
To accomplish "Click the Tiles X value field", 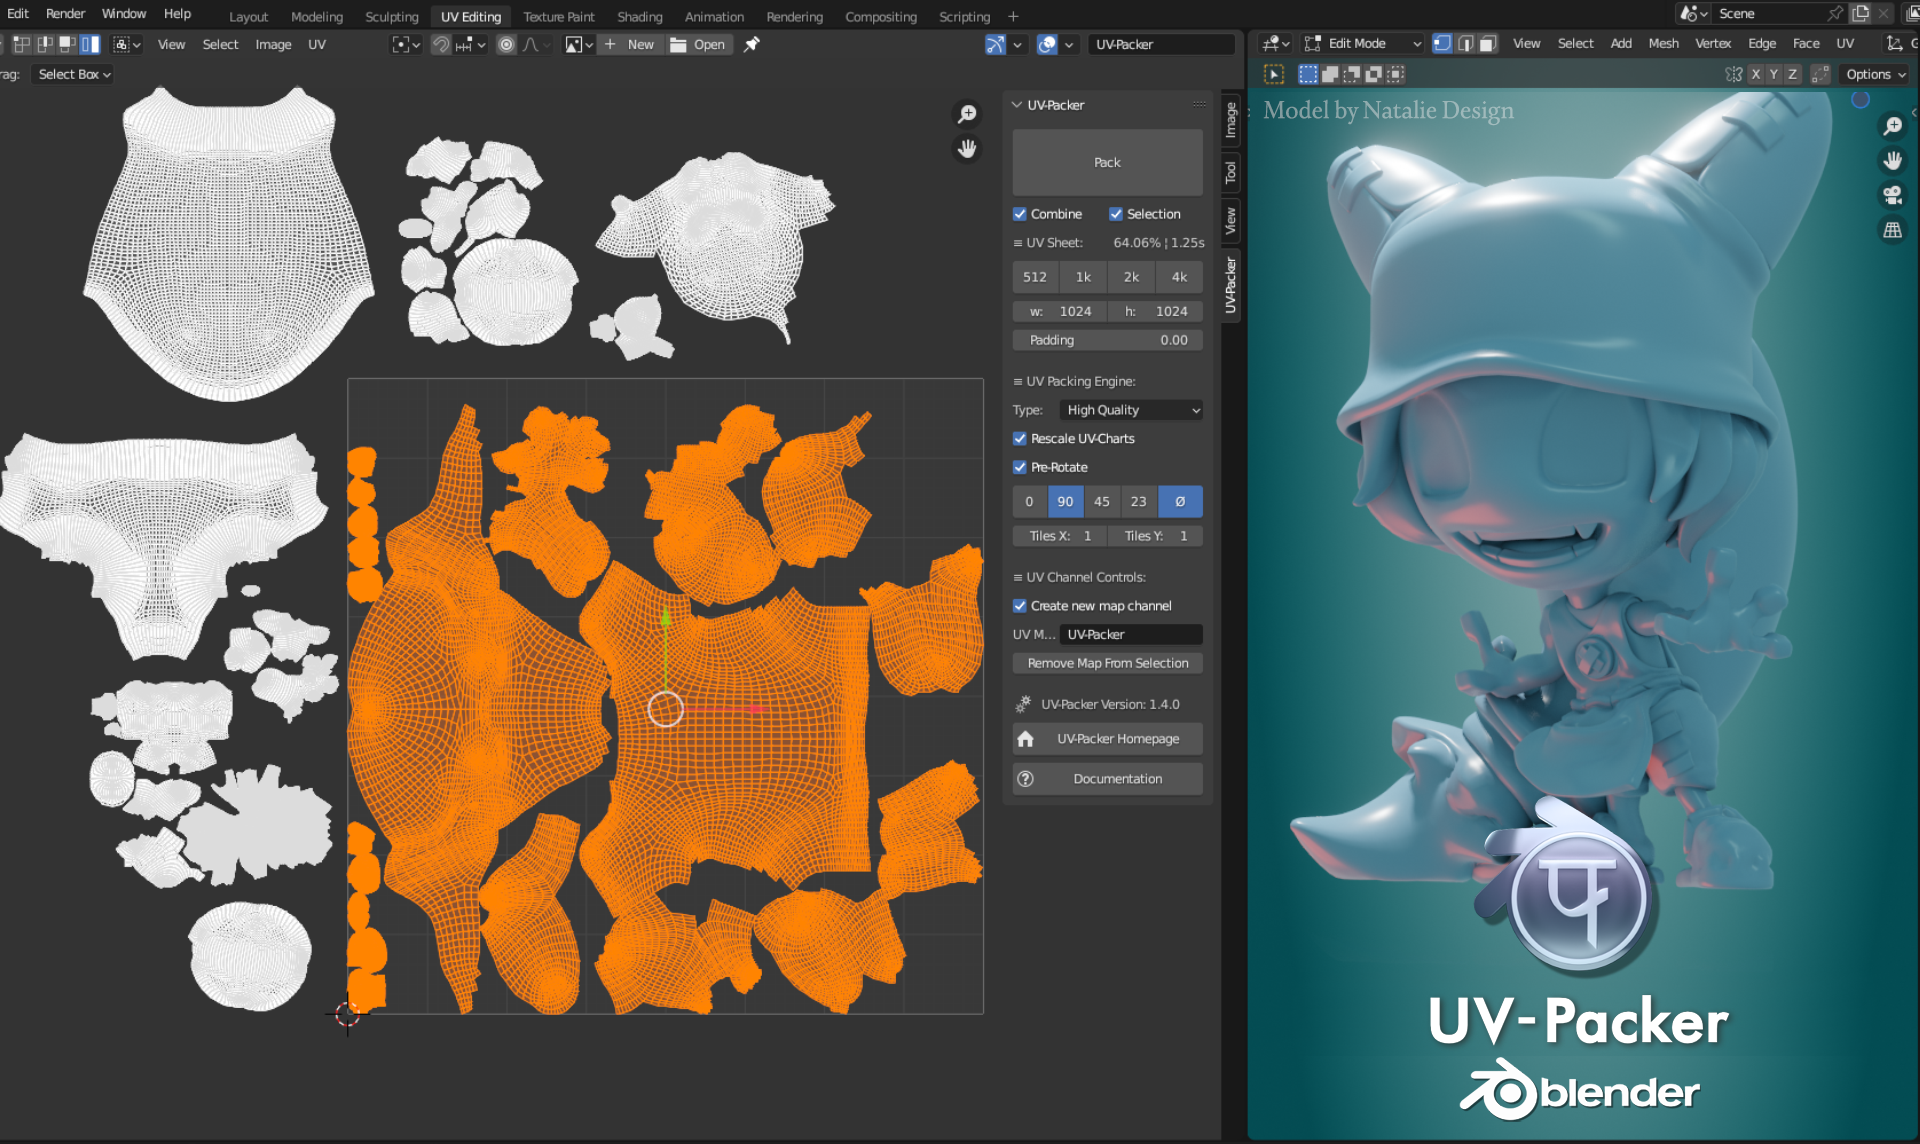I will [x=1060, y=536].
